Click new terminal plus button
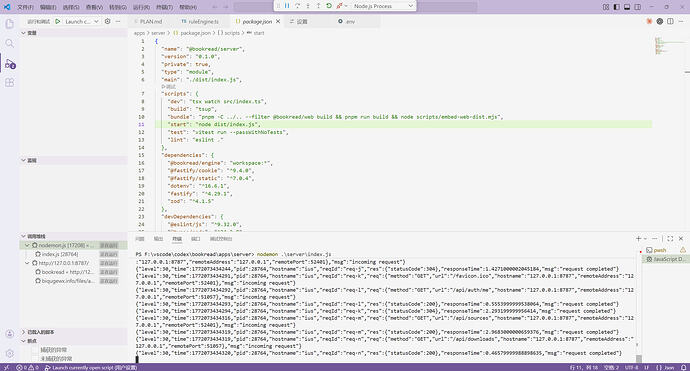The height and width of the screenshot is (371, 690). pos(638,239)
